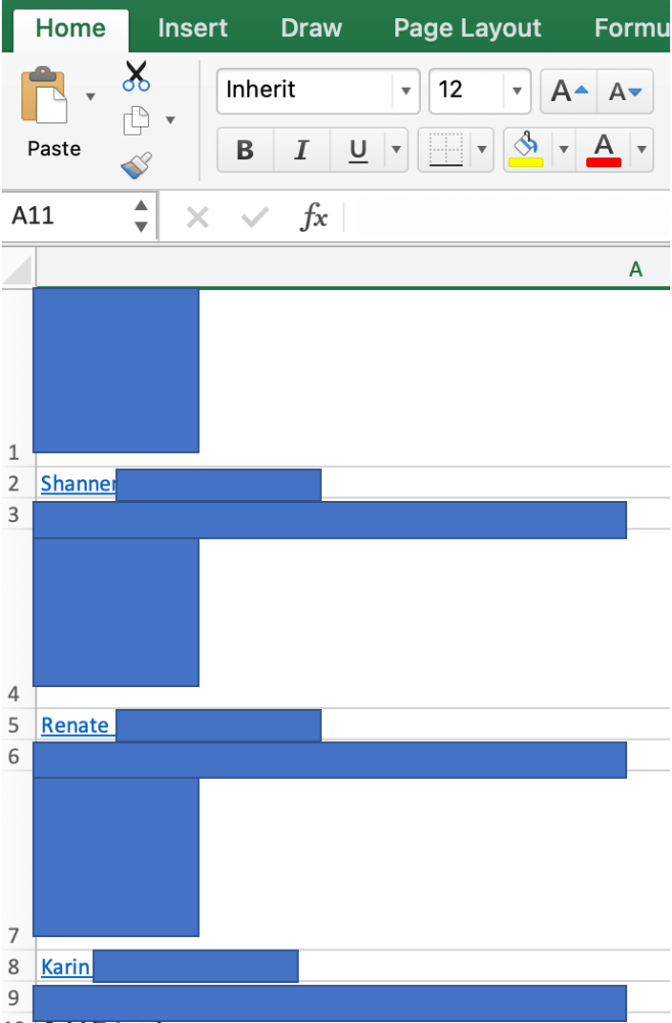Switch to the Insert tab

pyautogui.click(x=192, y=28)
